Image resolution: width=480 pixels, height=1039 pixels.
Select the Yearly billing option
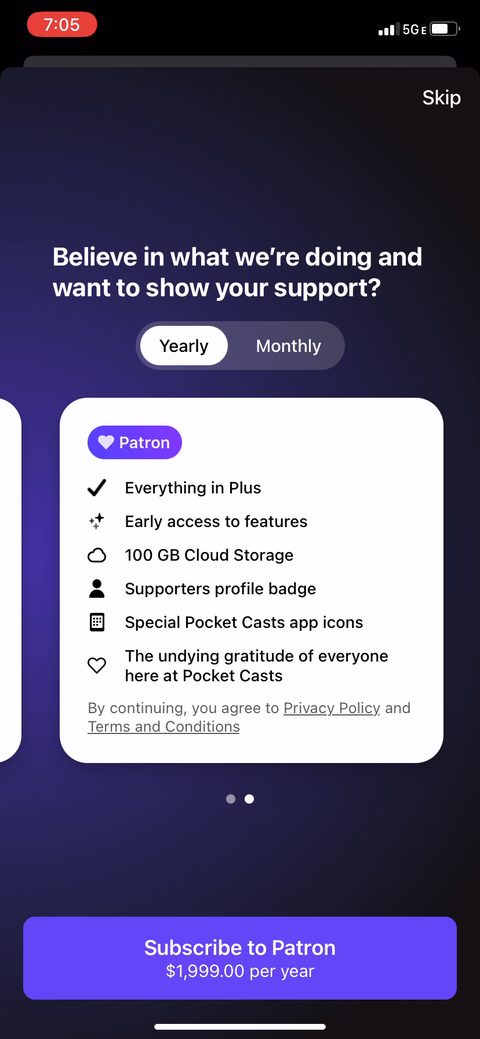coord(184,346)
